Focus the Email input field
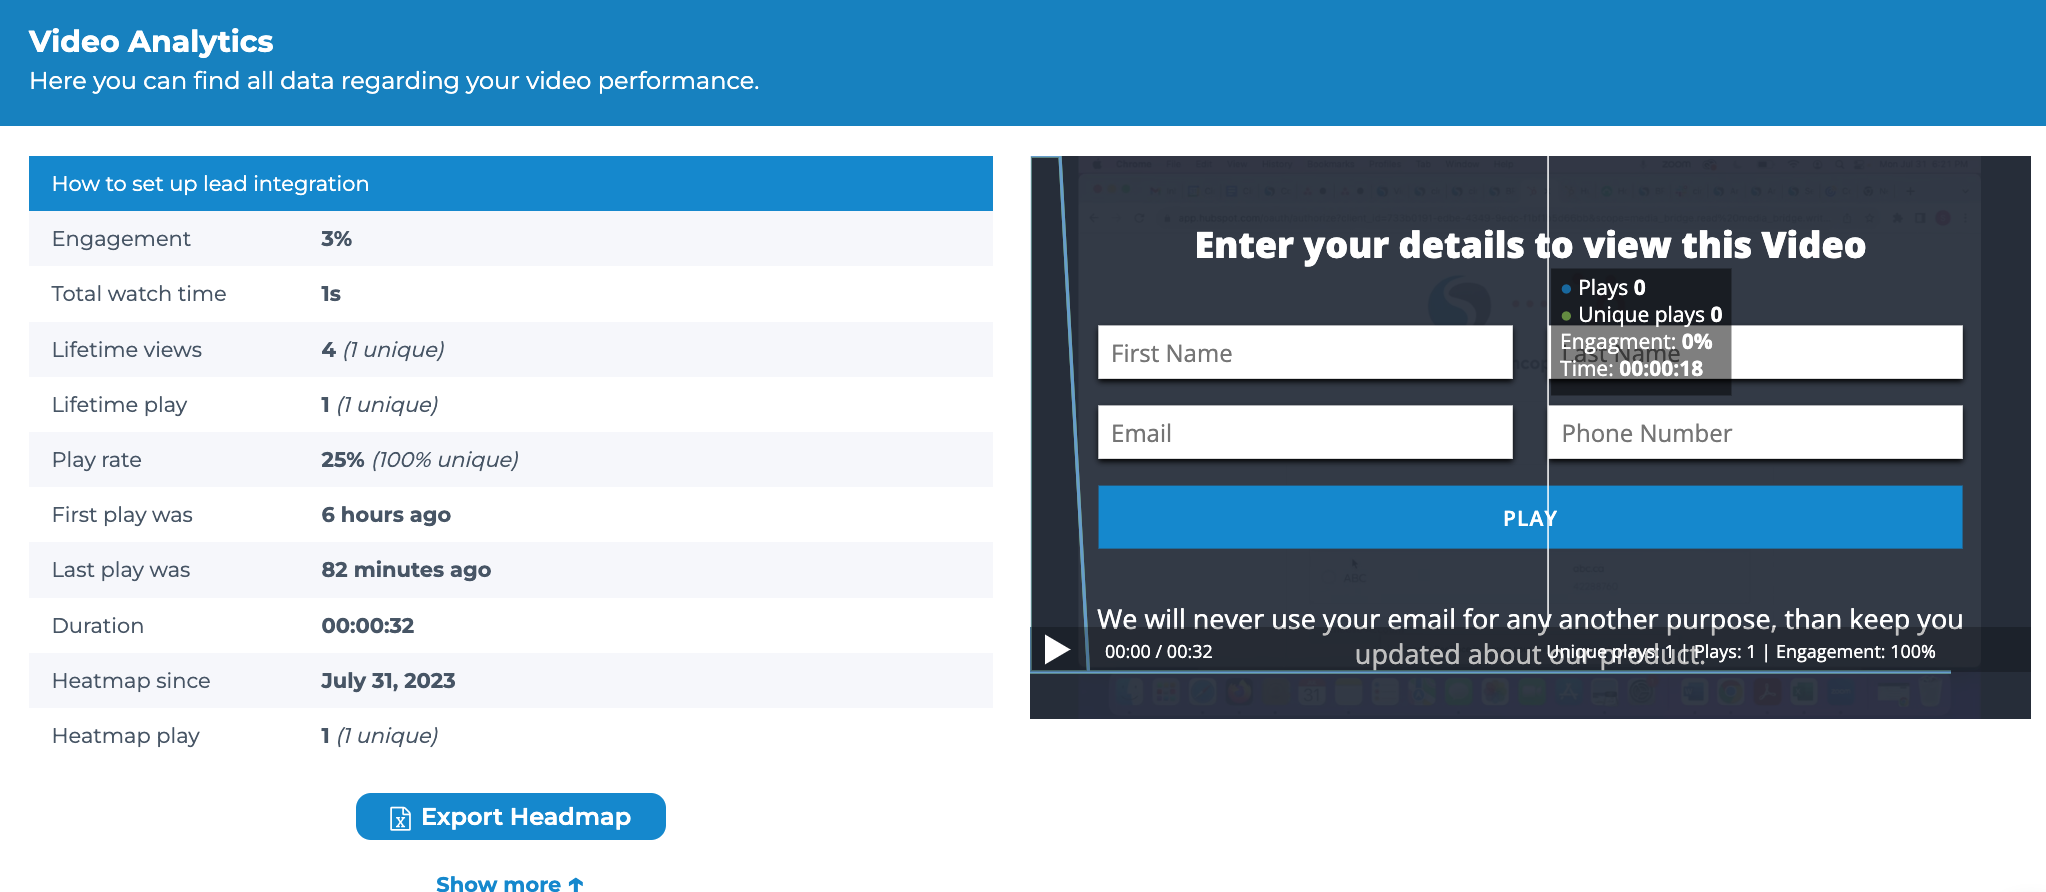The image size is (2046, 892). [x=1305, y=433]
